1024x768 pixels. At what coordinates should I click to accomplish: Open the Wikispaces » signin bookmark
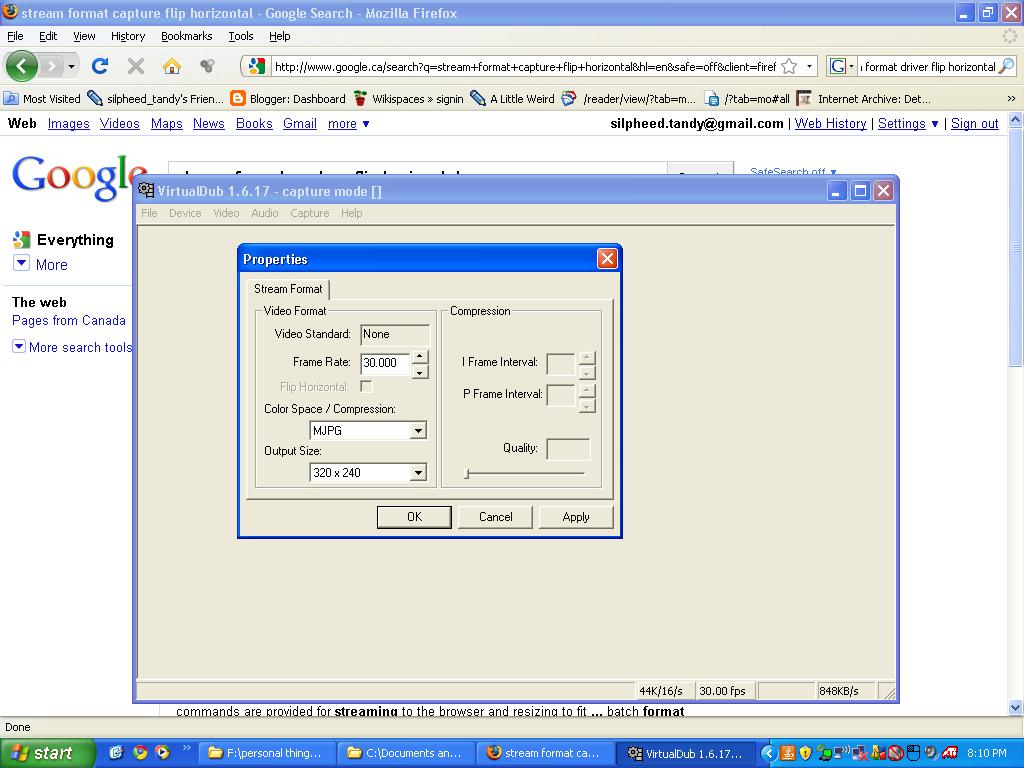pos(409,99)
